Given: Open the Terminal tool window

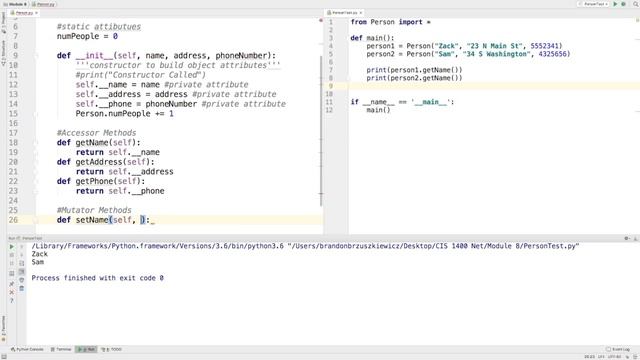Looking at the screenshot, I should click(x=61, y=349).
